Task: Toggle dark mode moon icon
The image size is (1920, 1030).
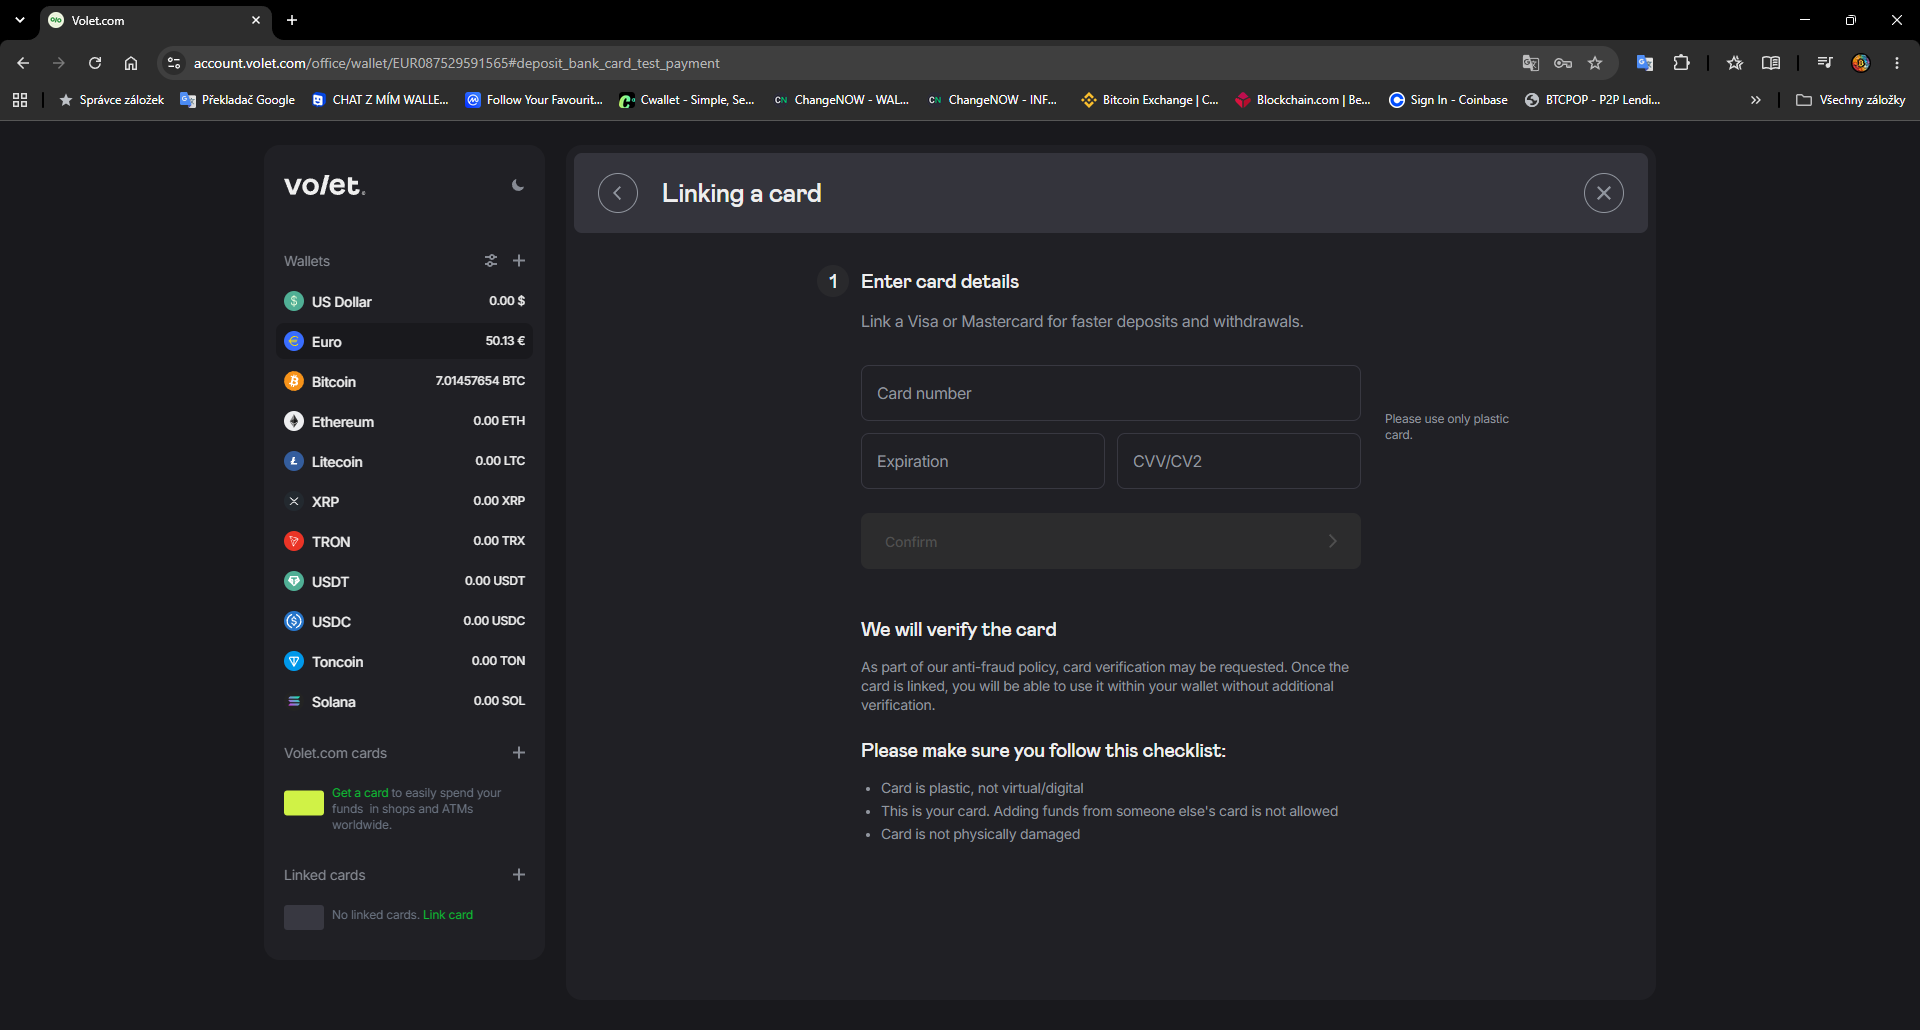Action: pos(517,185)
